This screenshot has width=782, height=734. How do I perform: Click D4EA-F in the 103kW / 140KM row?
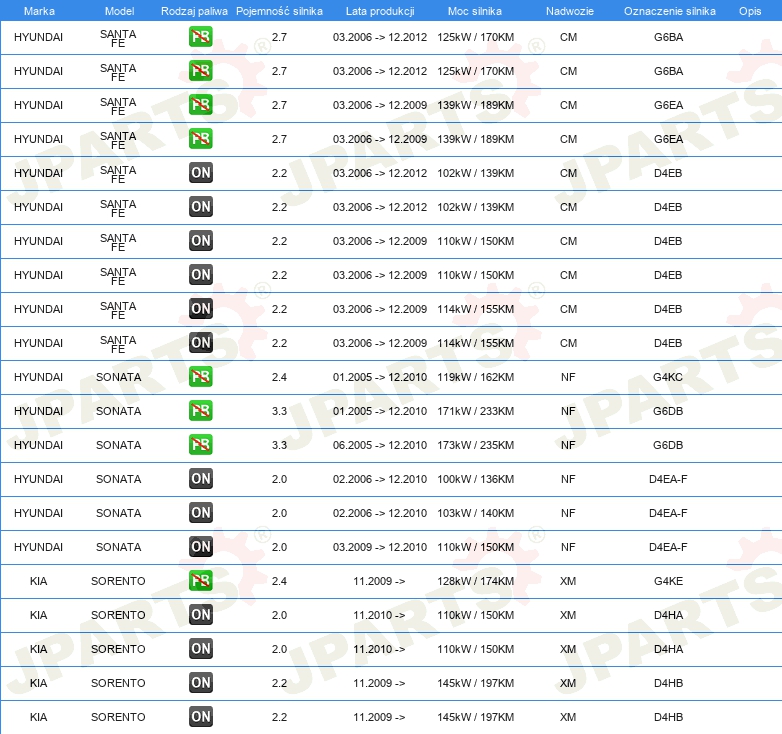668,513
